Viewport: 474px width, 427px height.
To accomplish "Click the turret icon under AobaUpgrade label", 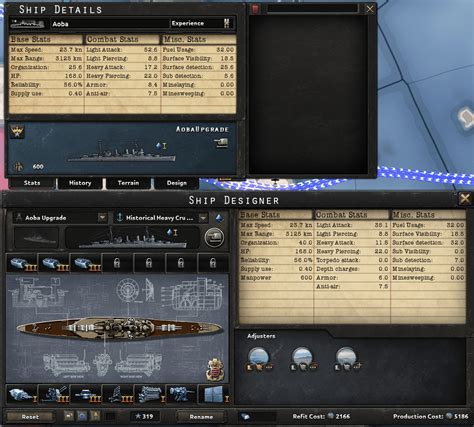I will 221,143.
